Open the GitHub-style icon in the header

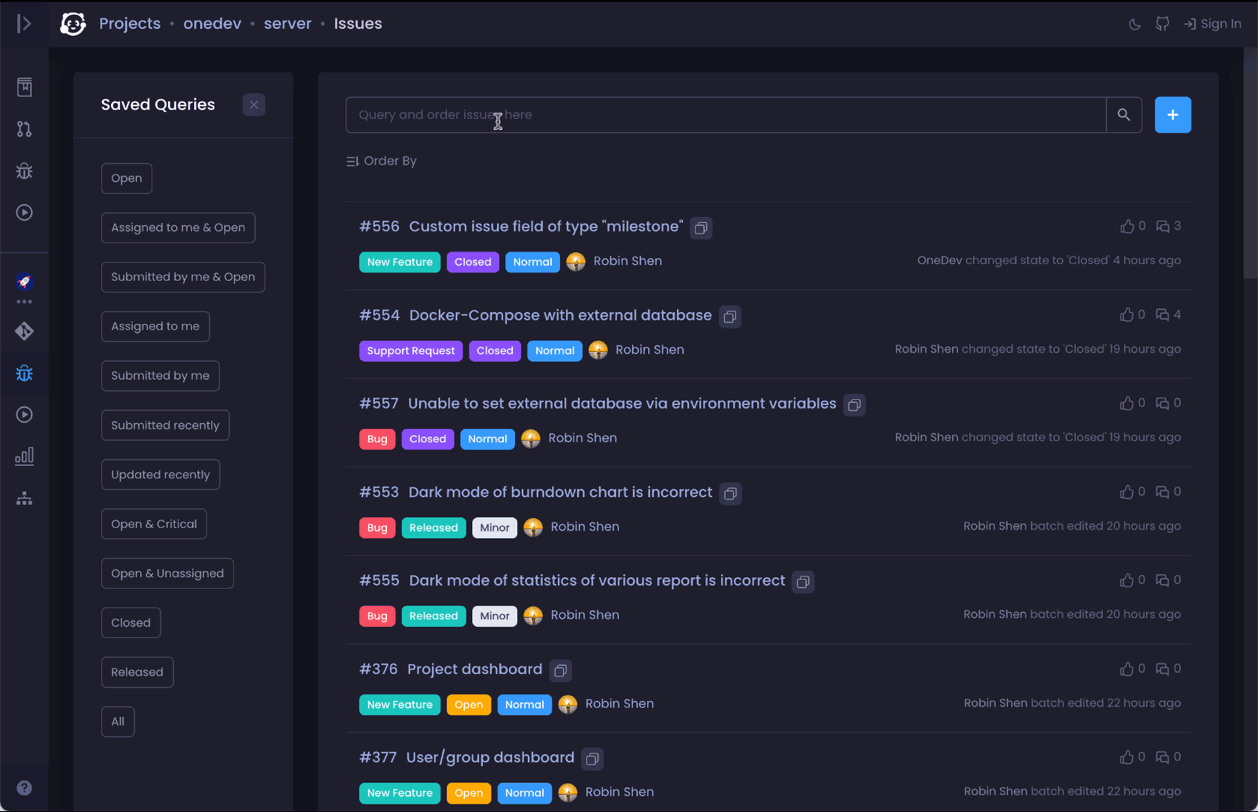[x=1163, y=24]
